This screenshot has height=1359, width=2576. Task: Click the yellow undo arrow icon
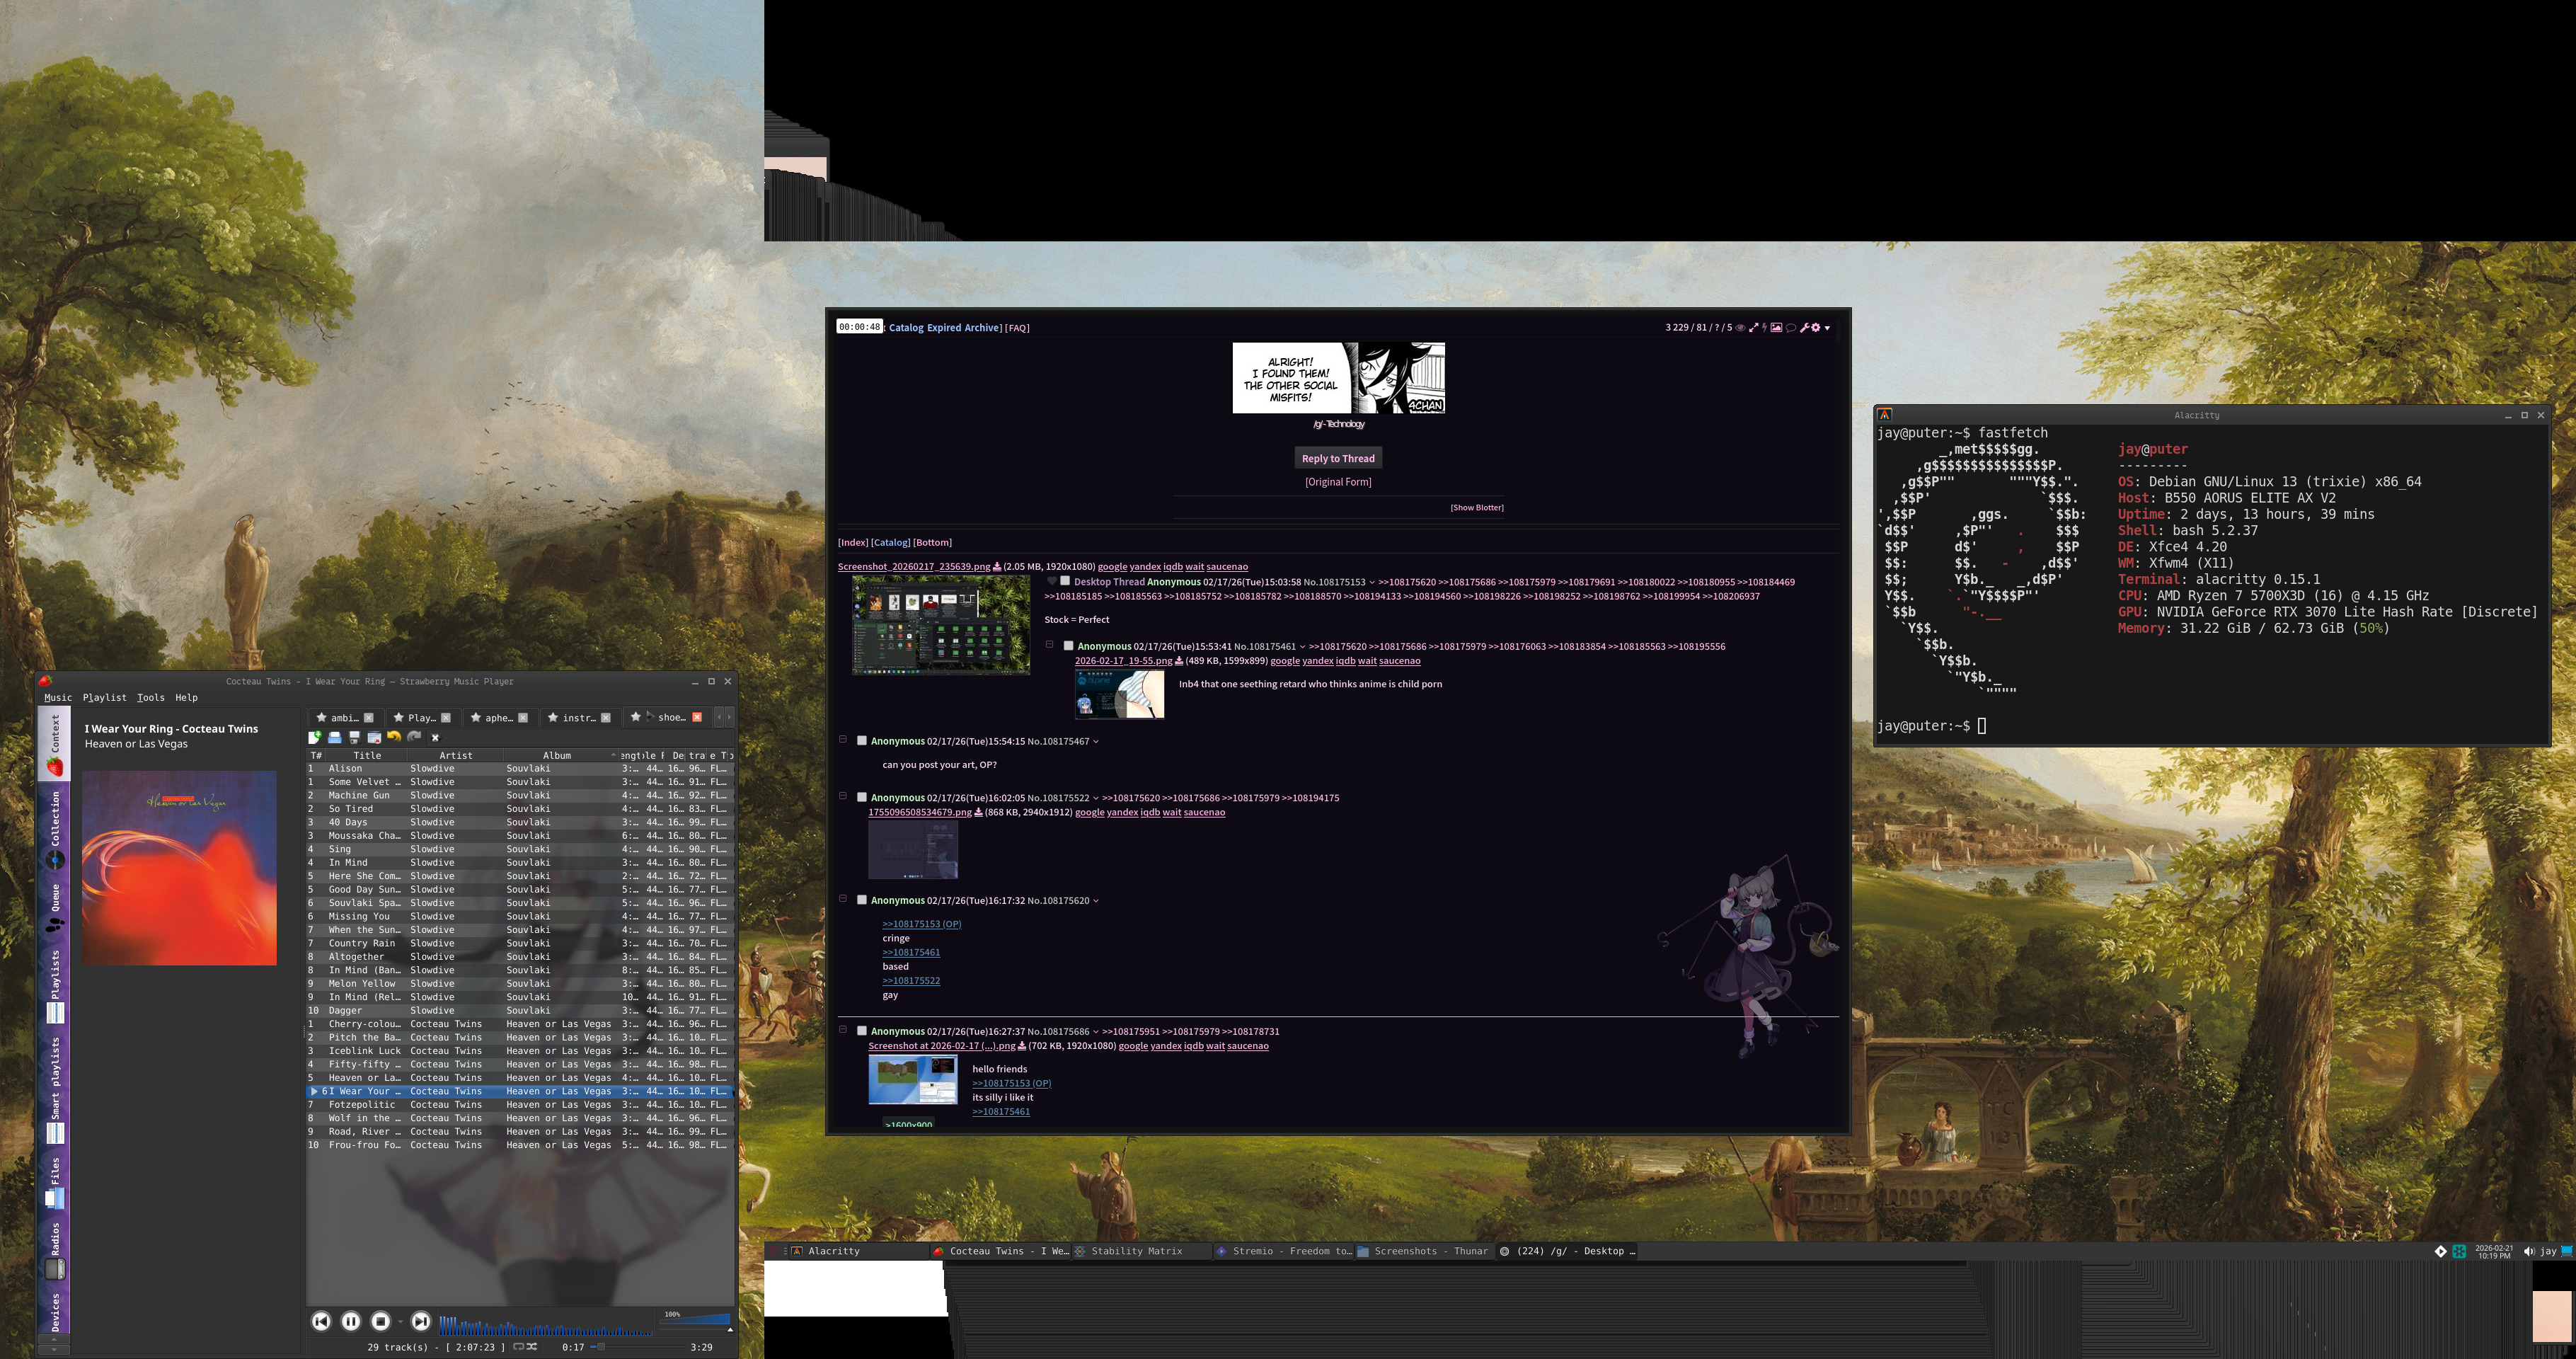tap(394, 737)
